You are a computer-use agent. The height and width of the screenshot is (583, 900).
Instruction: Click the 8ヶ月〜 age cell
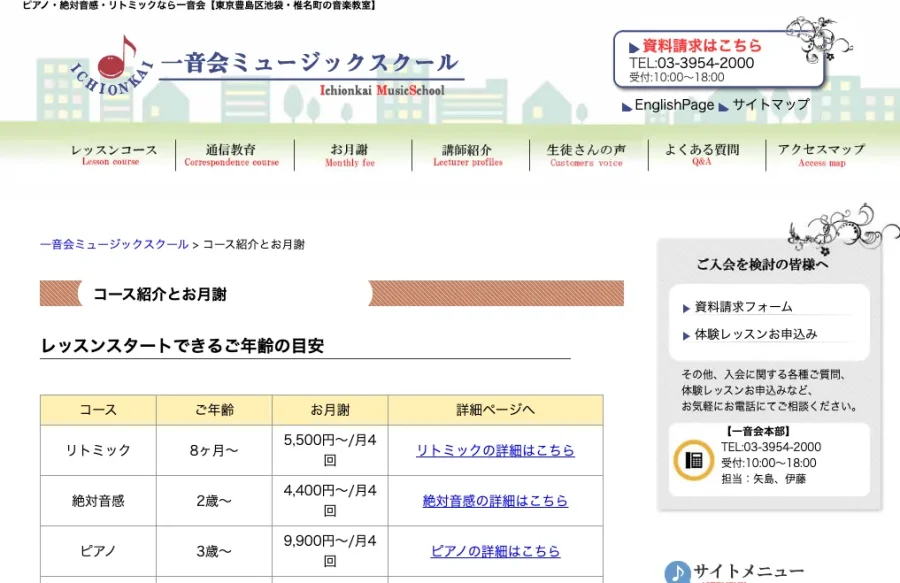click(214, 450)
